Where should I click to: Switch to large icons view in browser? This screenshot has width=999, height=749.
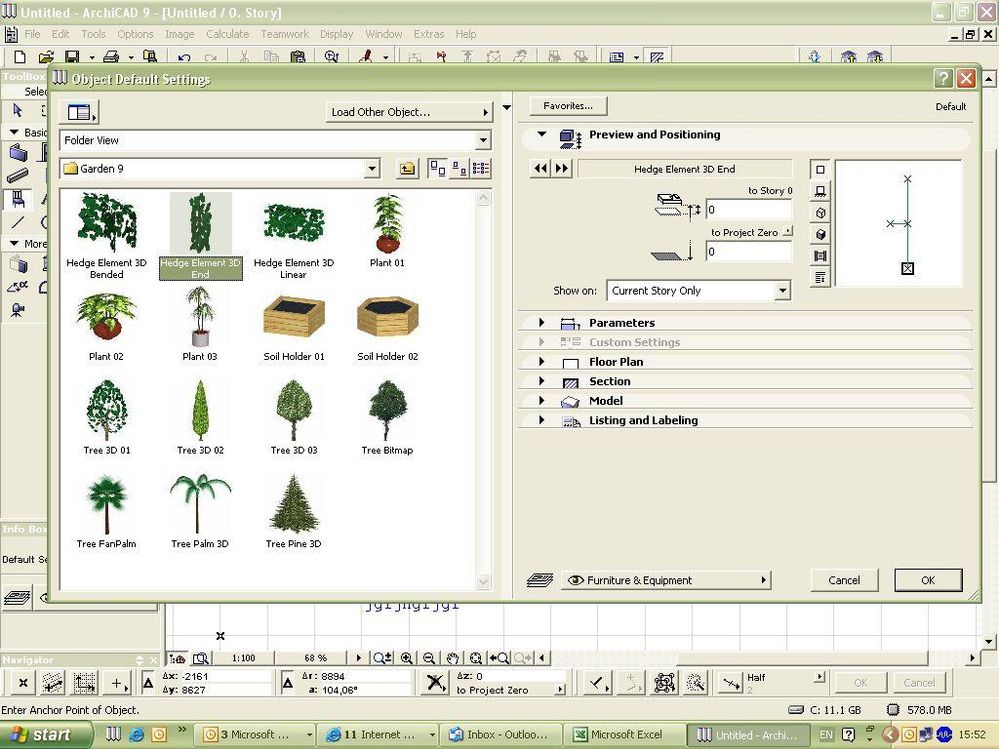click(437, 169)
